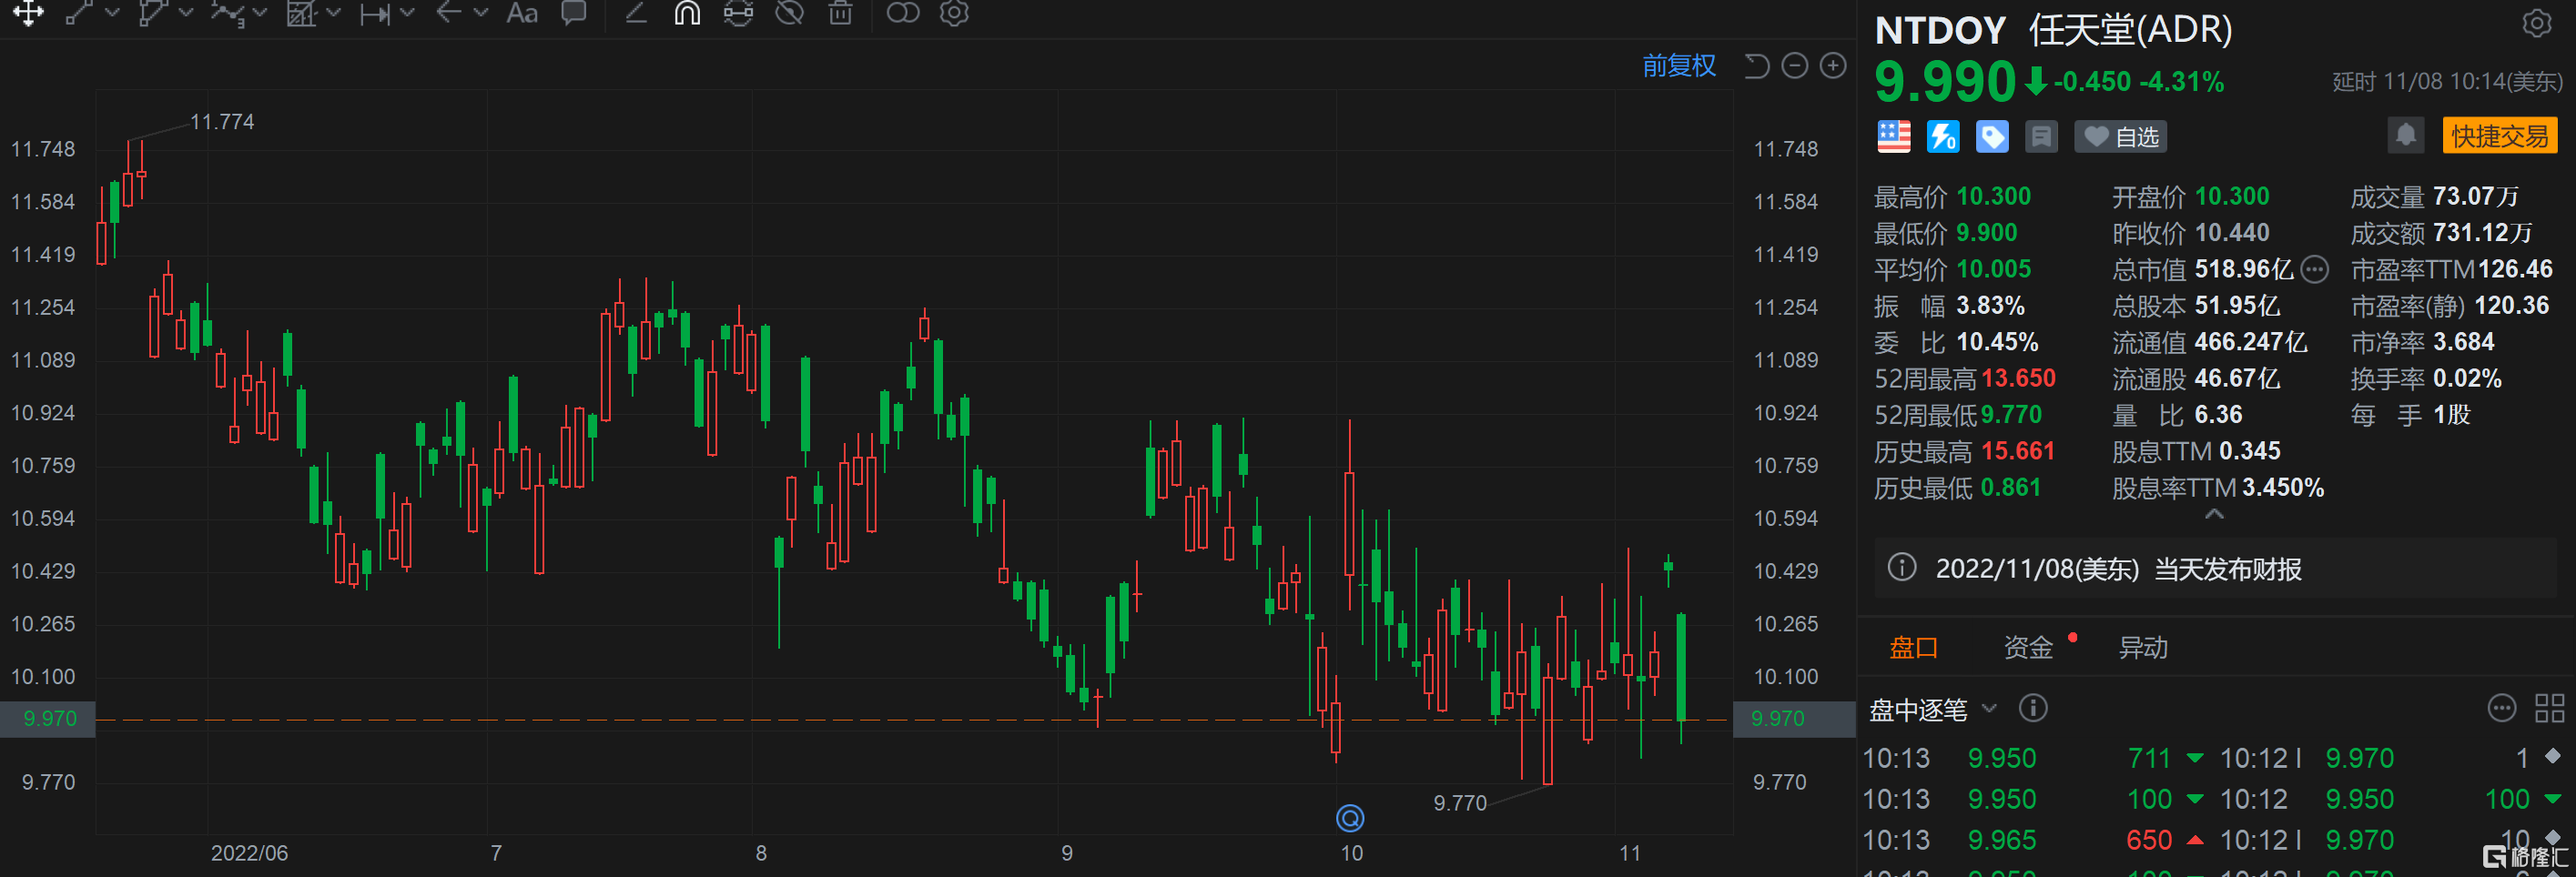Open the 前复权 adjustment mode selector
The height and width of the screenshot is (877, 2576).
point(1679,66)
